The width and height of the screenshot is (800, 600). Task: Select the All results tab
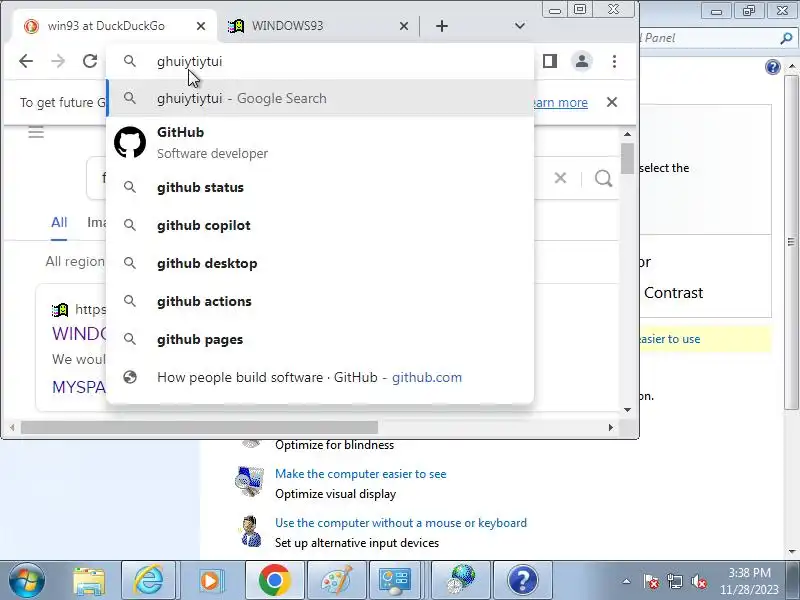(59, 222)
